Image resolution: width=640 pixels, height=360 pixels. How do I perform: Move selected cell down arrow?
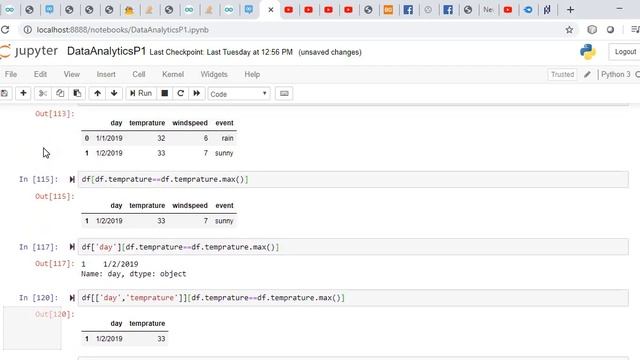(x=114, y=93)
